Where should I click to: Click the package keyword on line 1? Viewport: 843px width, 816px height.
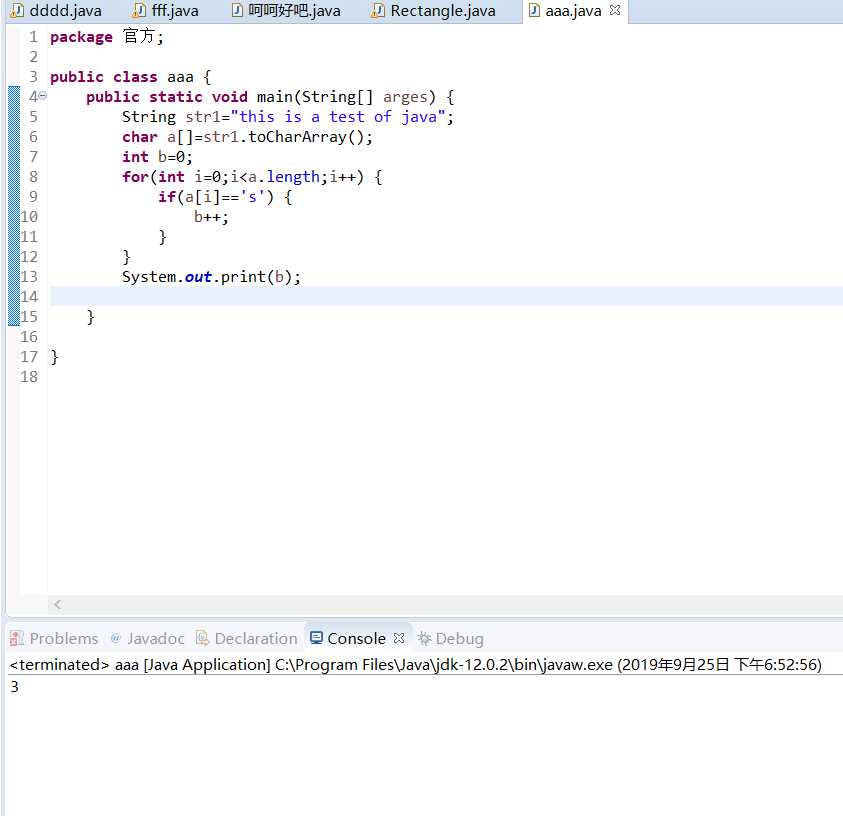tap(81, 37)
